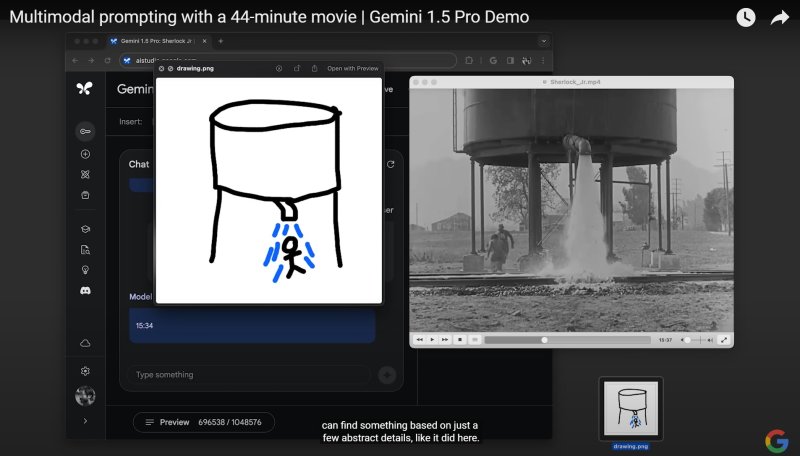Click the YouTube Share arrow icon
Image resolution: width=800 pixels, height=456 pixels.
point(779,17)
